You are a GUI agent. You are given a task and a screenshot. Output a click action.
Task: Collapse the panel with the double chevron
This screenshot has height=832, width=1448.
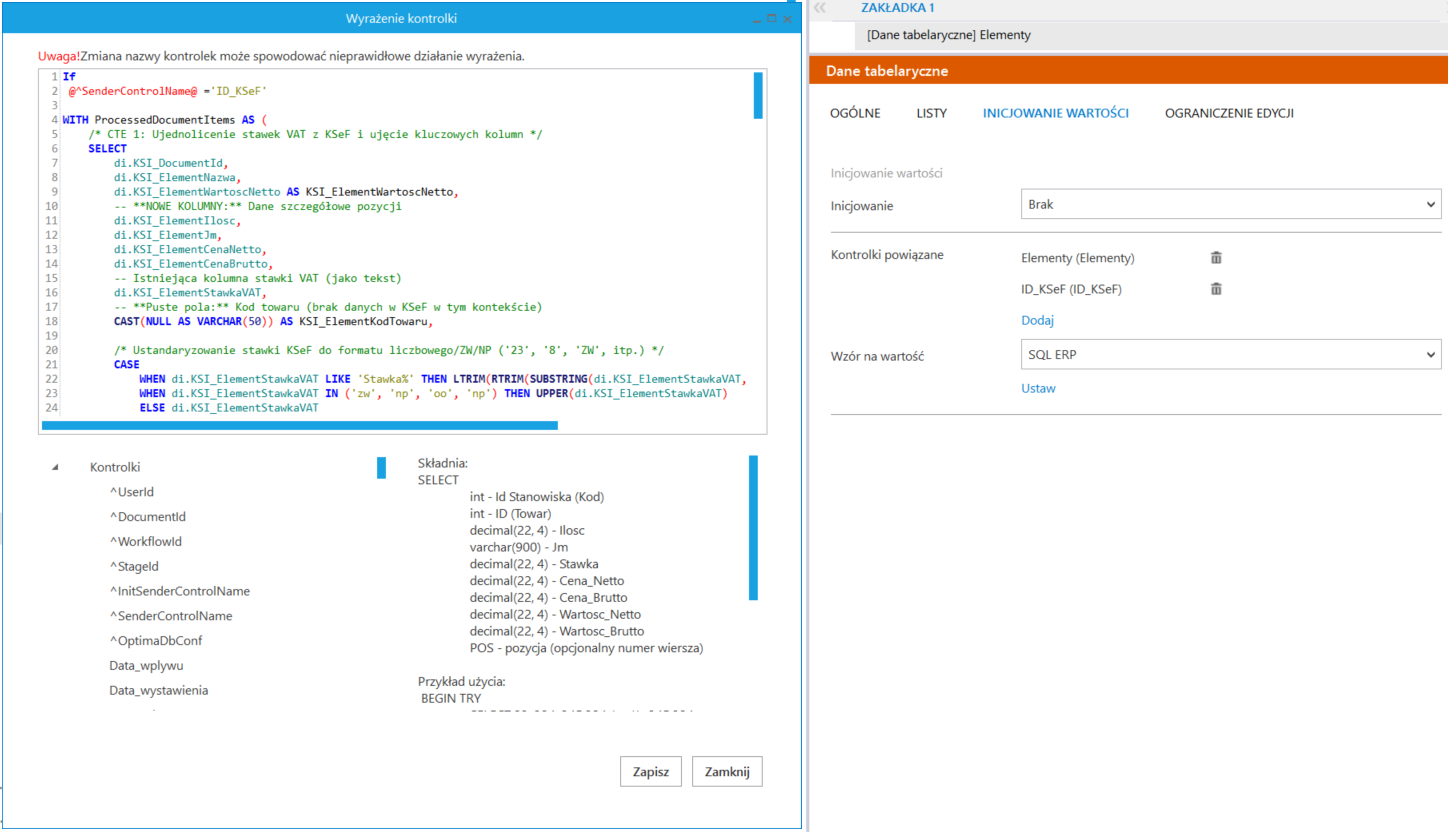click(821, 7)
